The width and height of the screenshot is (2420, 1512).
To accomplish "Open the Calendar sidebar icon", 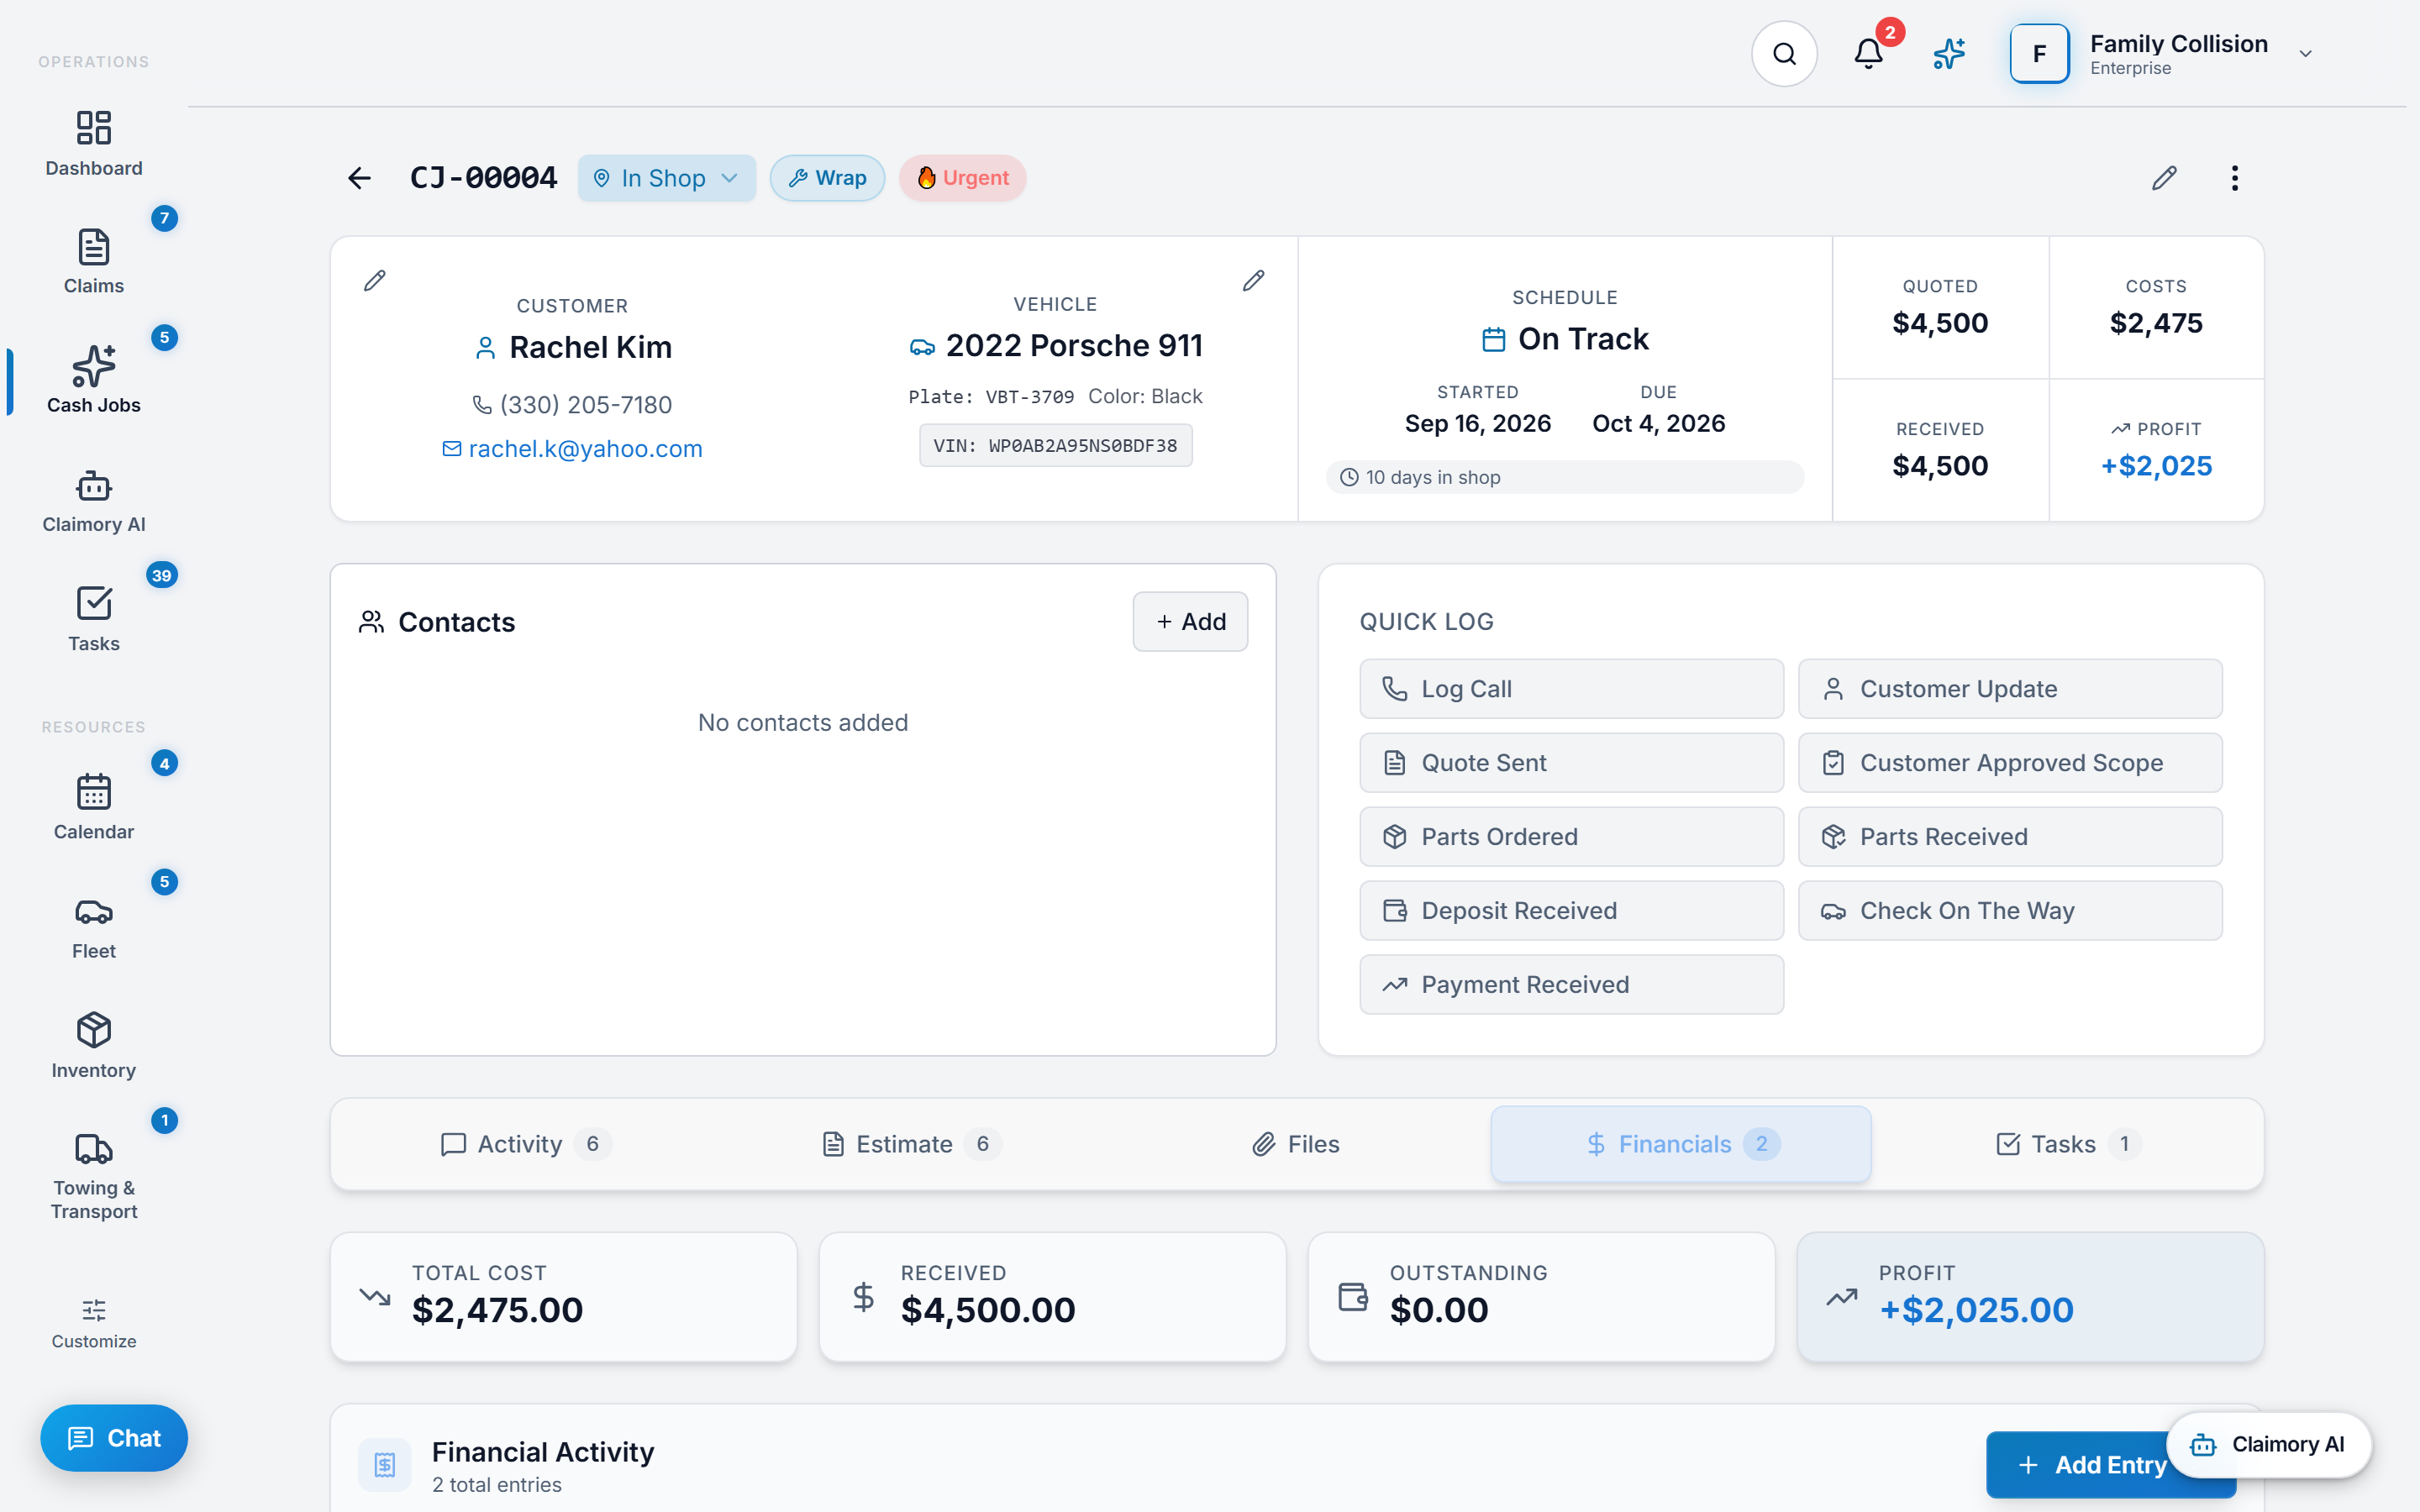I will tap(94, 792).
